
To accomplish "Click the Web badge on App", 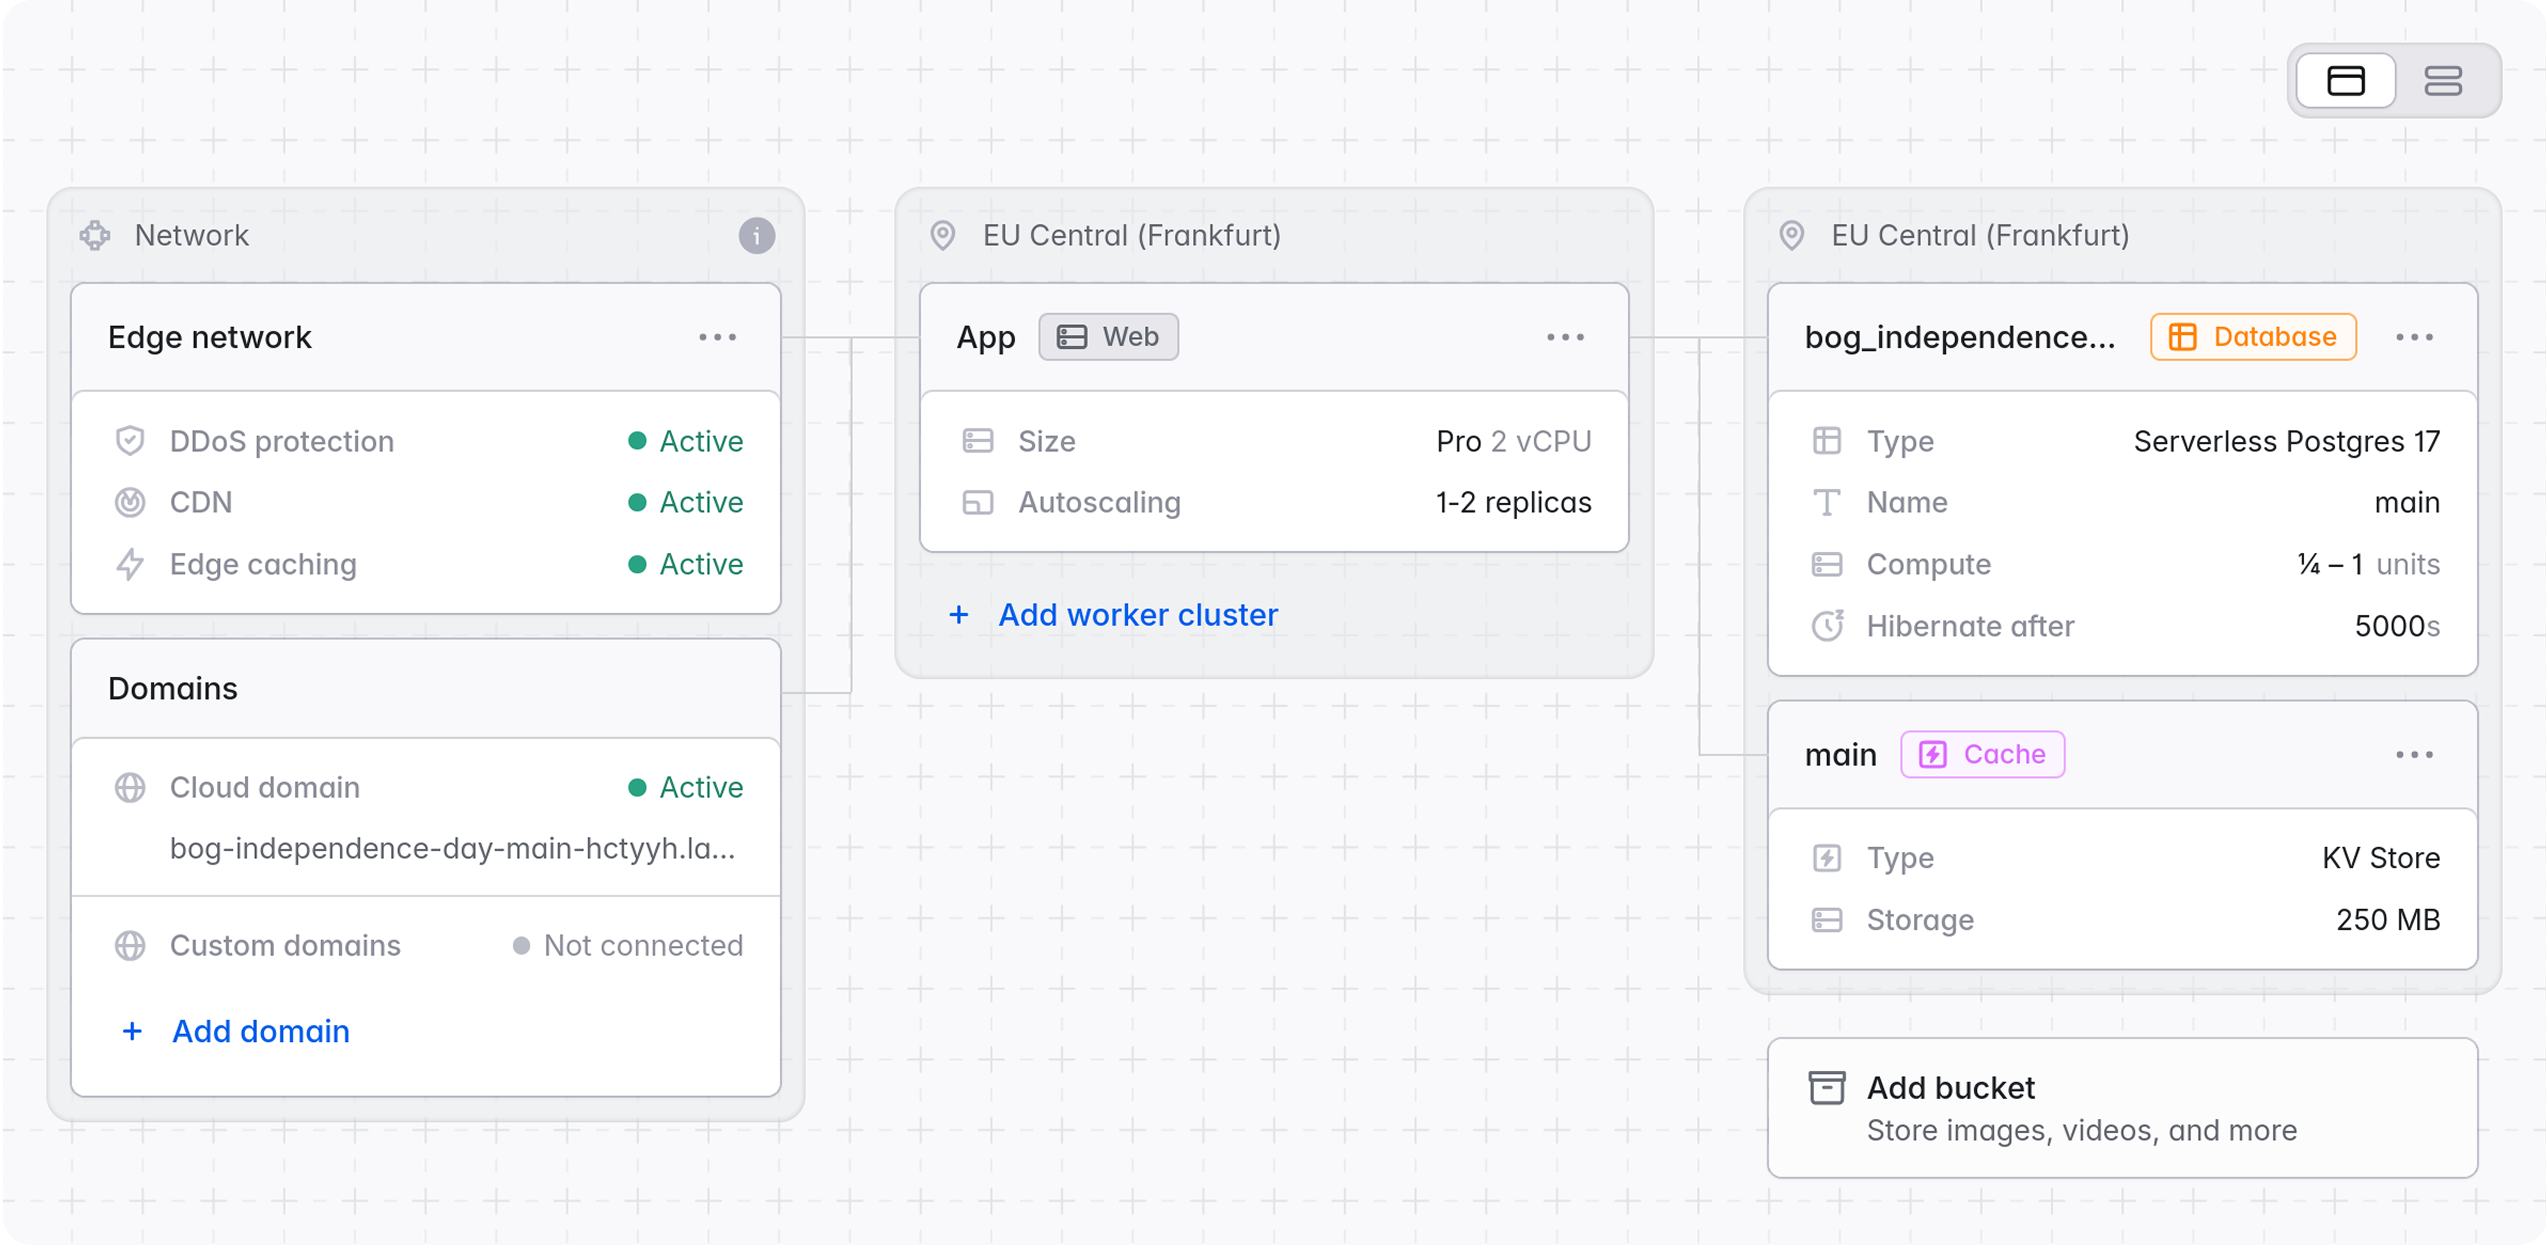I will [x=1108, y=337].
